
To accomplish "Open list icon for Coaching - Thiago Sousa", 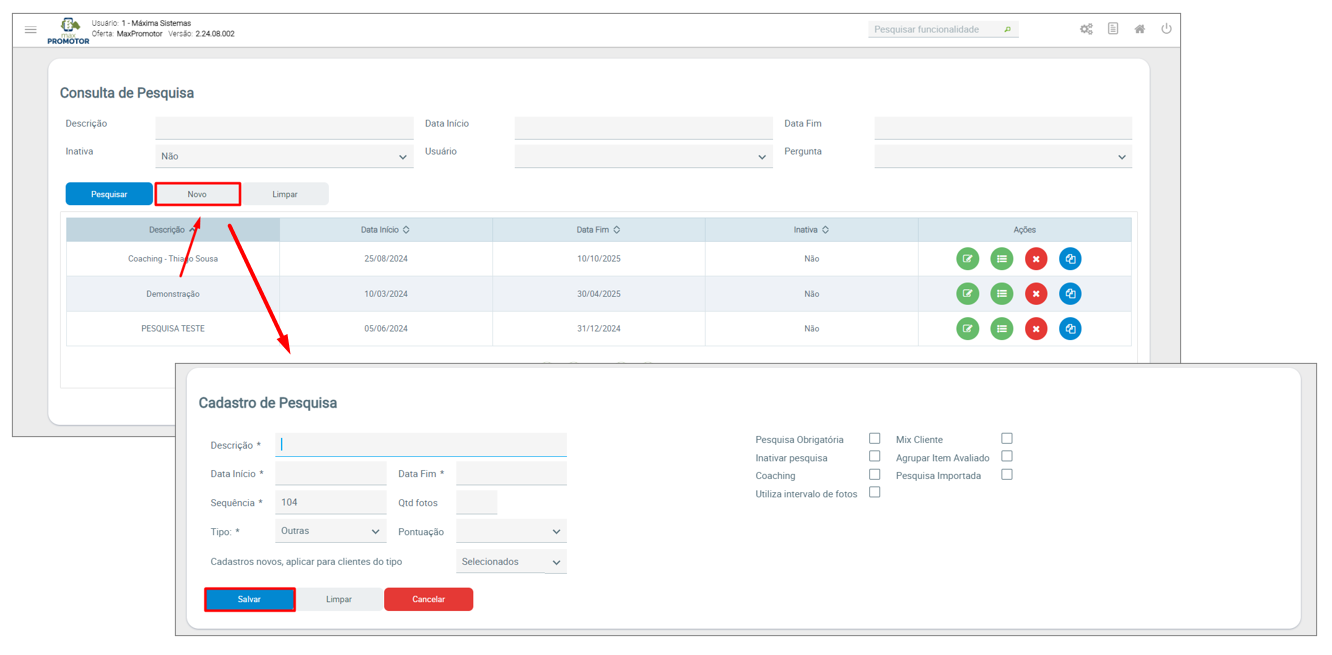I will [1001, 259].
